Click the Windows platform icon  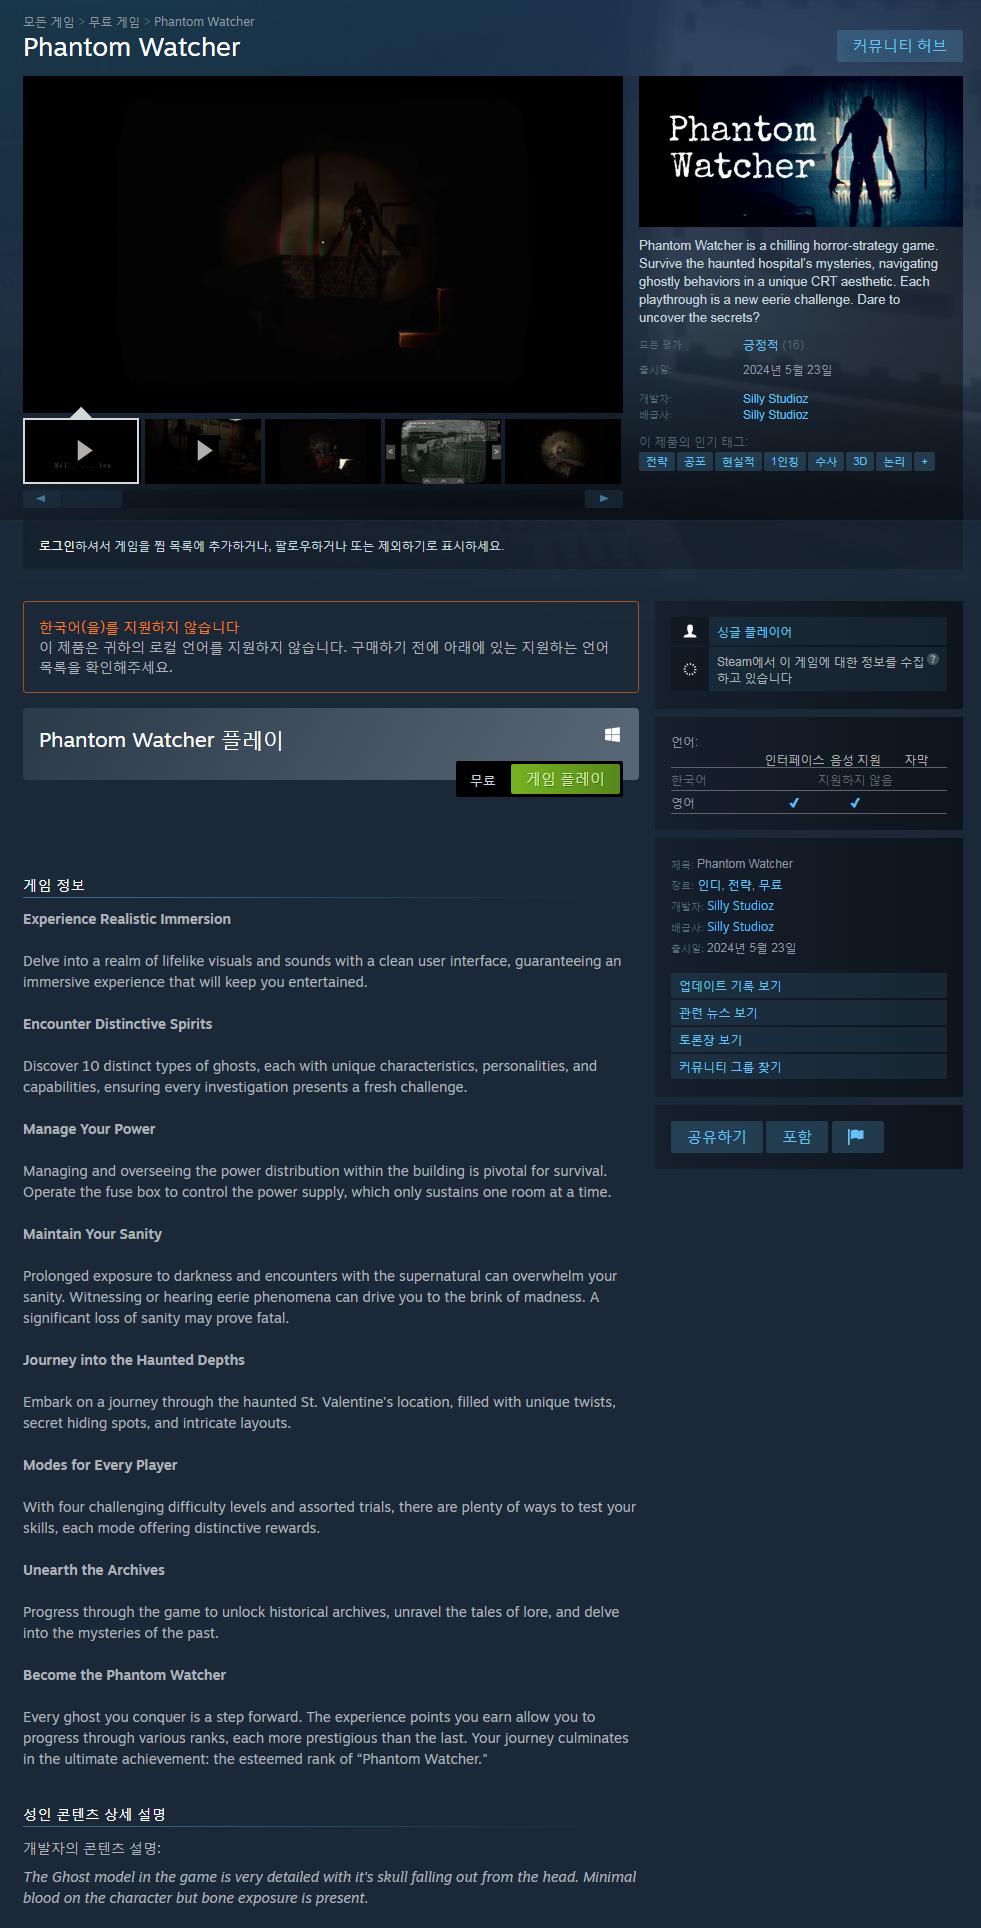[x=612, y=735]
